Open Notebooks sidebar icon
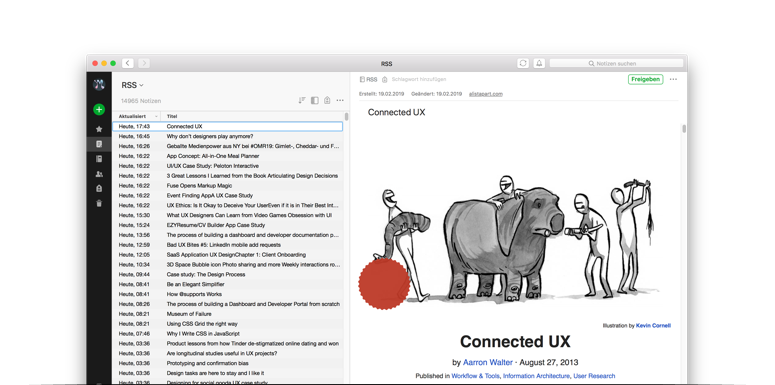775x385 pixels. [99, 159]
